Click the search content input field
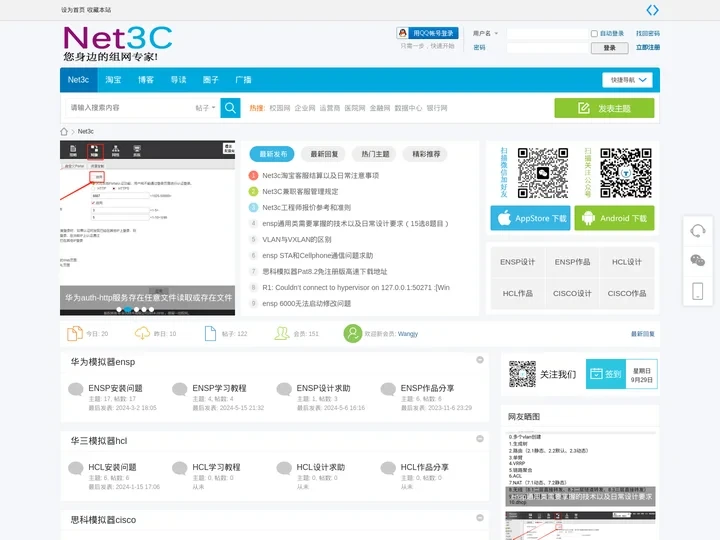 (x=130, y=108)
